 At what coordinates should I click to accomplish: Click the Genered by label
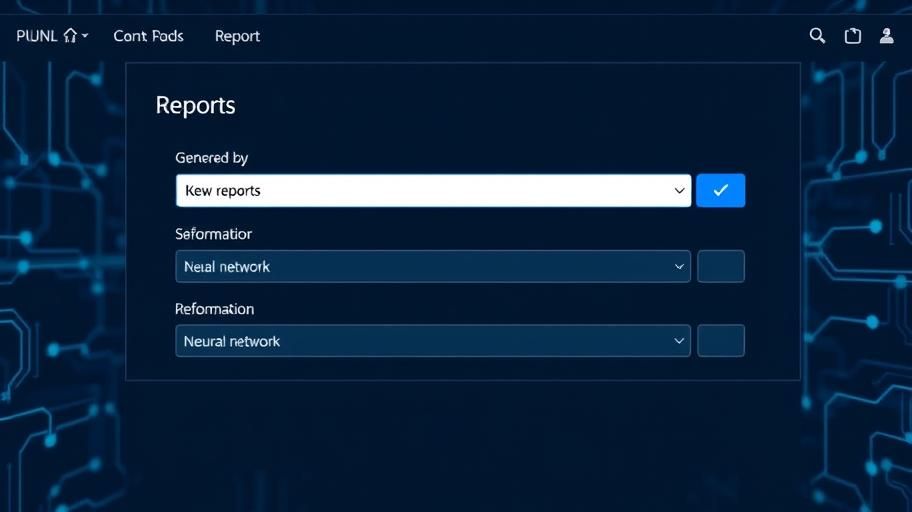click(x=211, y=158)
